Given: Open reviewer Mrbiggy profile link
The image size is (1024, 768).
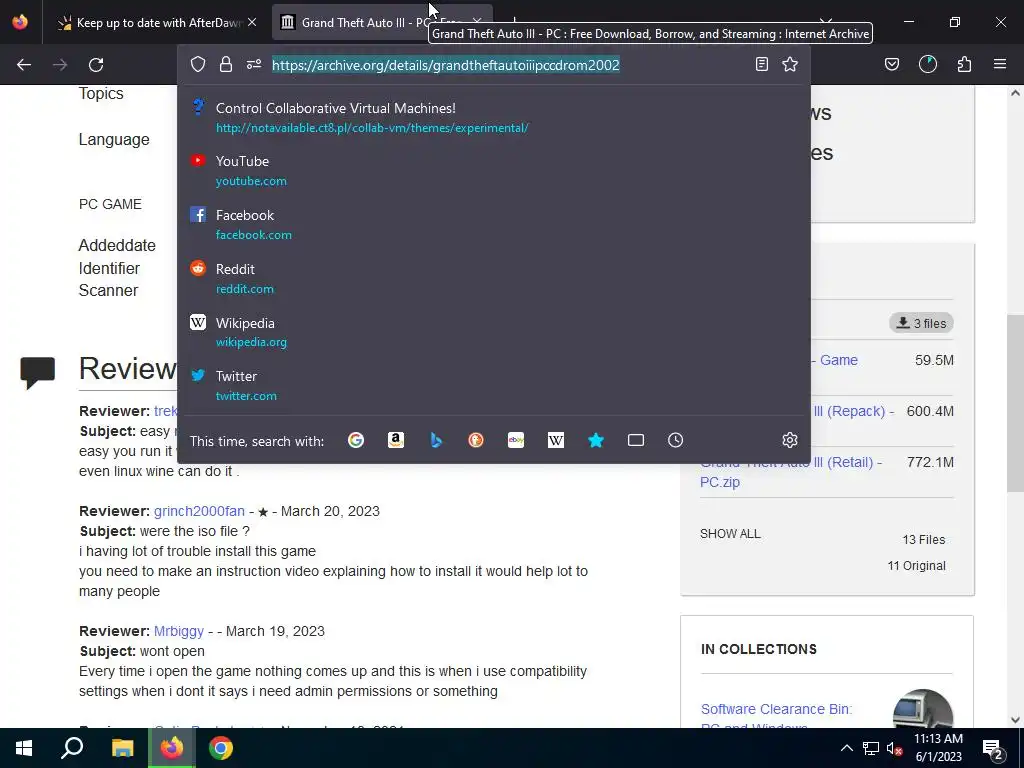Looking at the screenshot, I should 179,631.
